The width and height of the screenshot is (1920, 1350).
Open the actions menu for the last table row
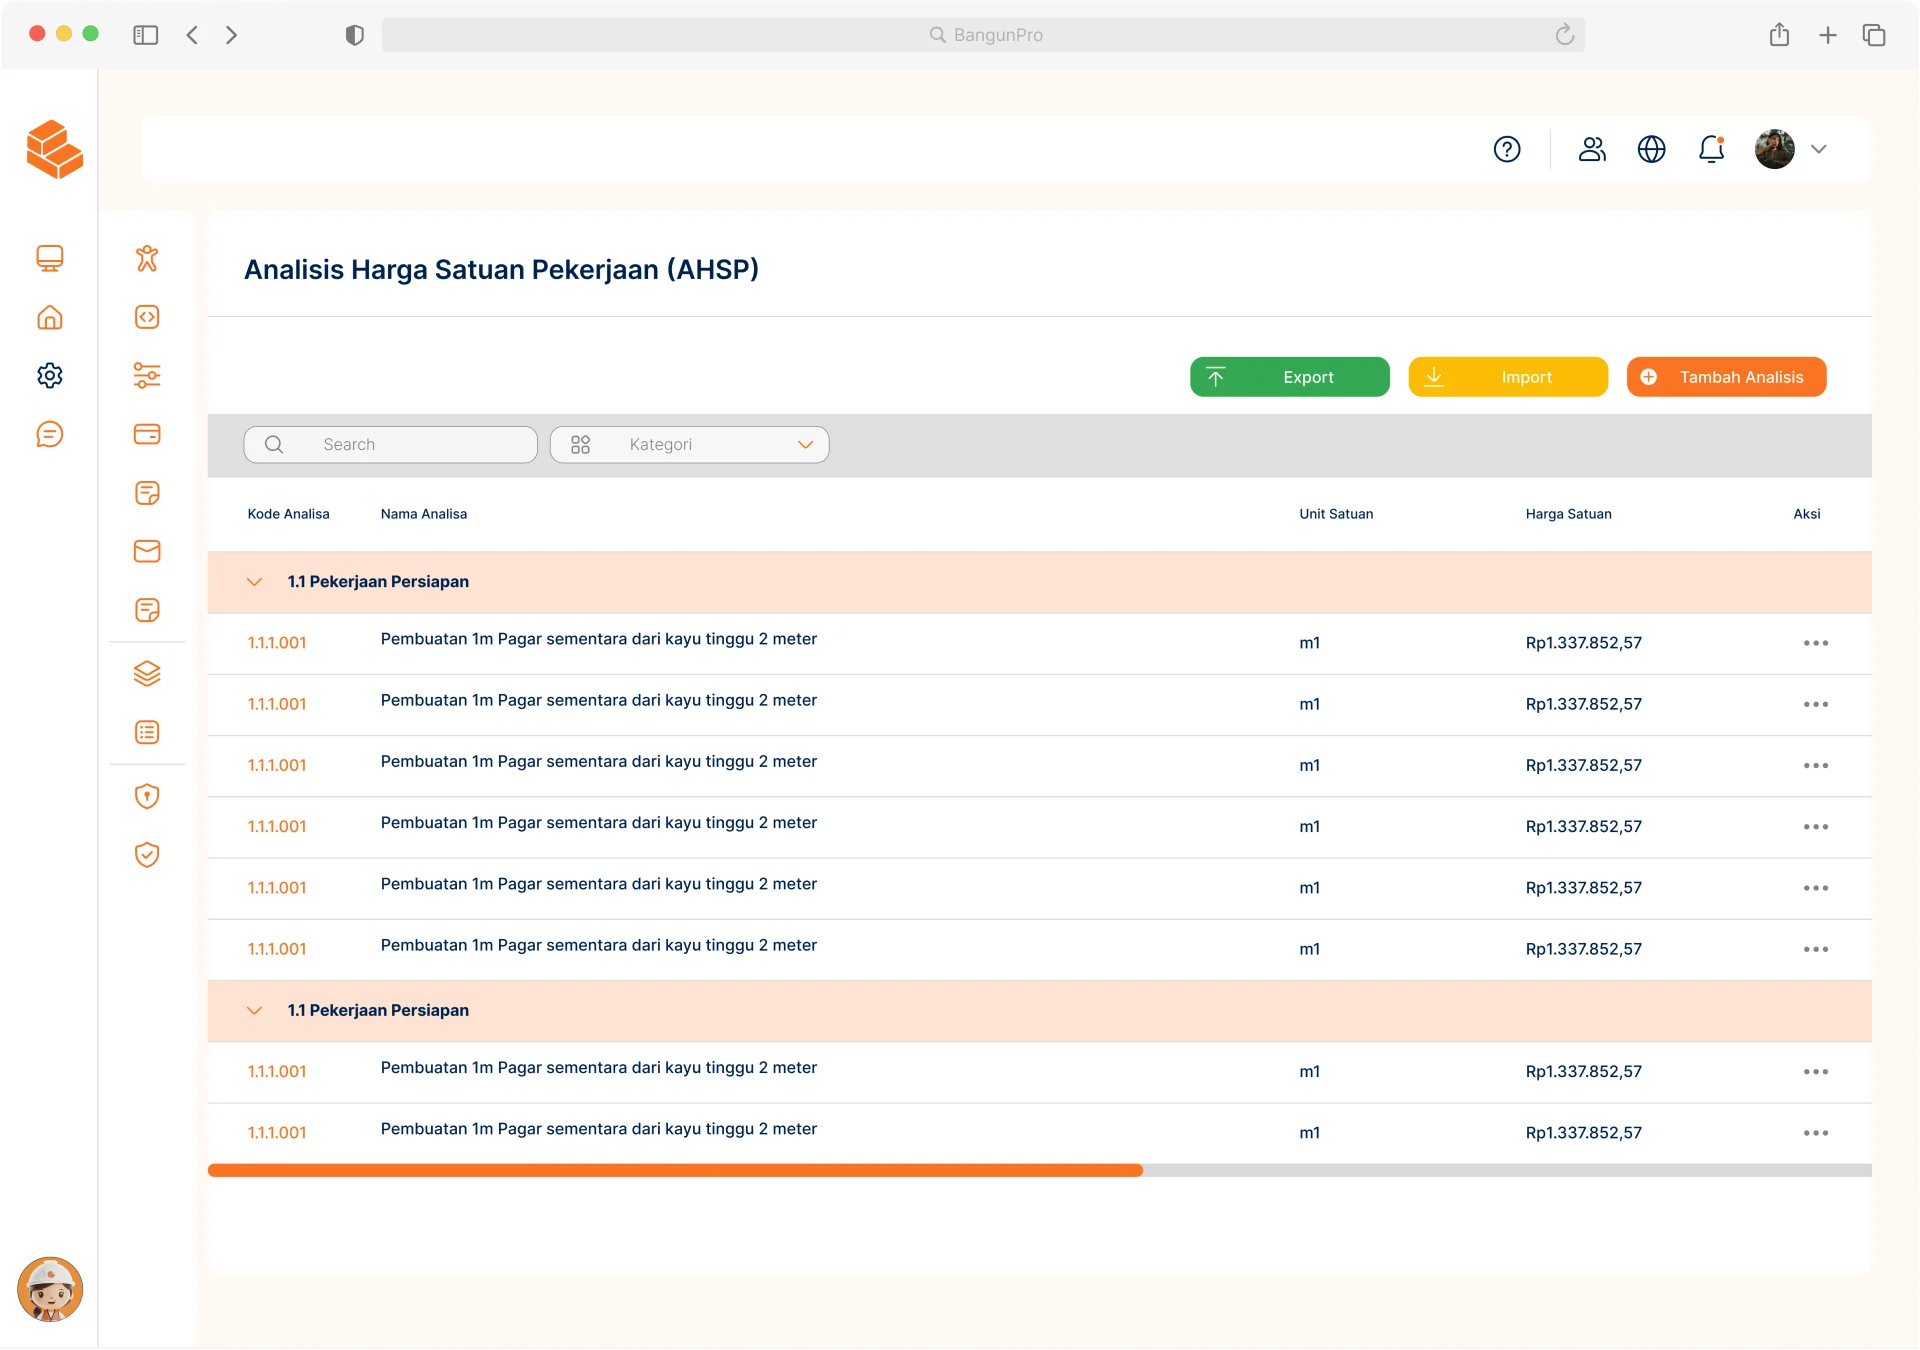pyautogui.click(x=1816, y=1132)
